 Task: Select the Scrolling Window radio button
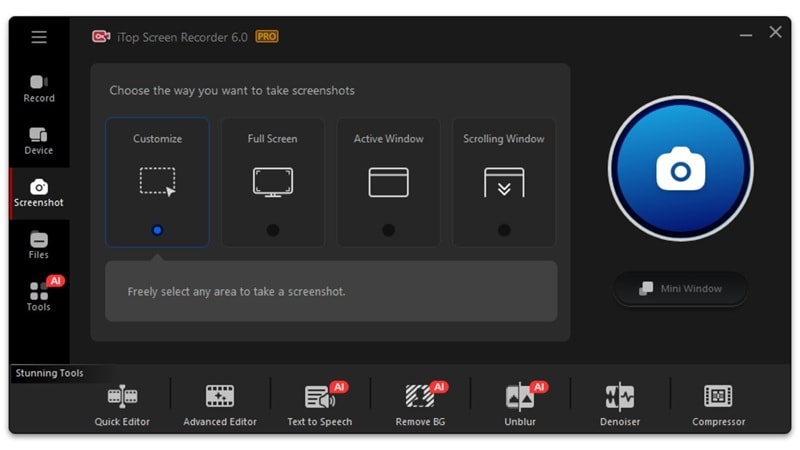(504, 230)
